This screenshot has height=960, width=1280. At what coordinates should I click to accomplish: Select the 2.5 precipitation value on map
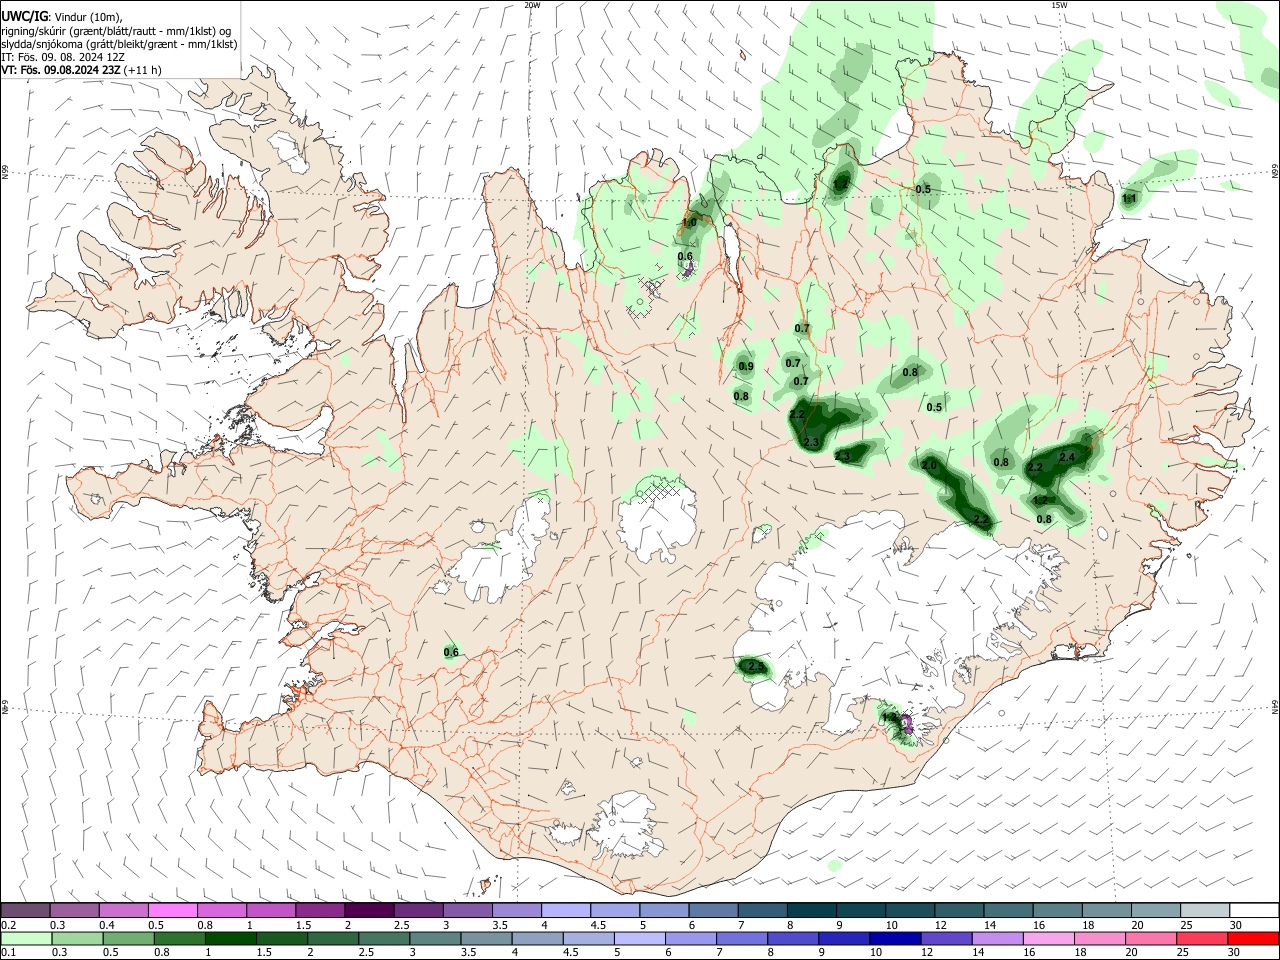[757, 667]
